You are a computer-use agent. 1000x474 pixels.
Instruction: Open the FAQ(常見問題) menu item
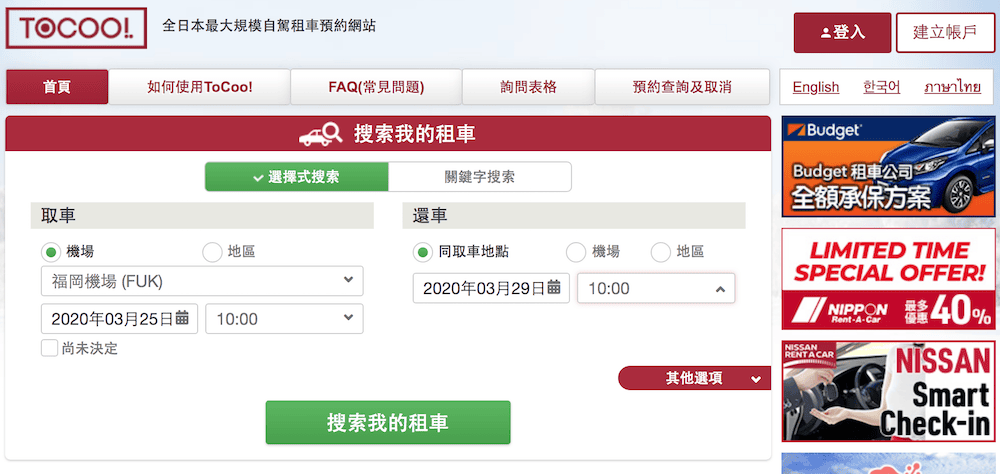pos(376,87)
